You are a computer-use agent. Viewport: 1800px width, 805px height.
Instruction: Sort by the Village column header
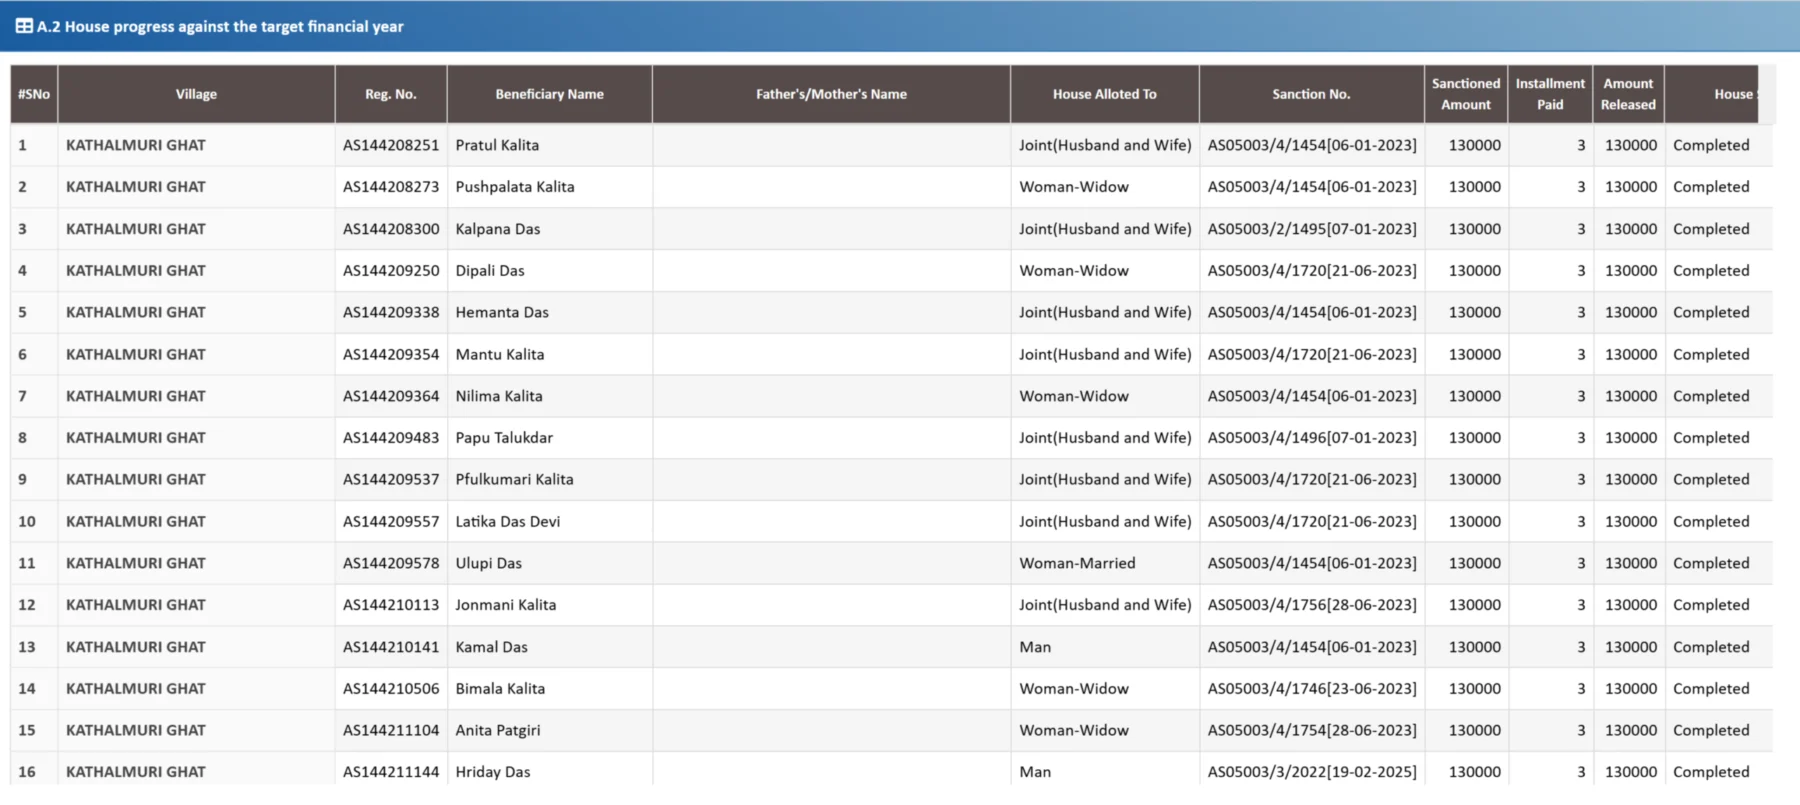pyautogui.click(x=196, y=94)
